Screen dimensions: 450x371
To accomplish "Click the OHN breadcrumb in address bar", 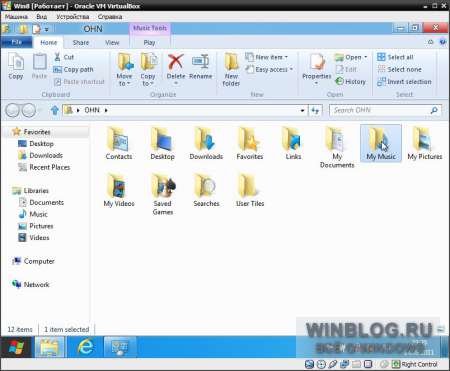I will 92,110.
